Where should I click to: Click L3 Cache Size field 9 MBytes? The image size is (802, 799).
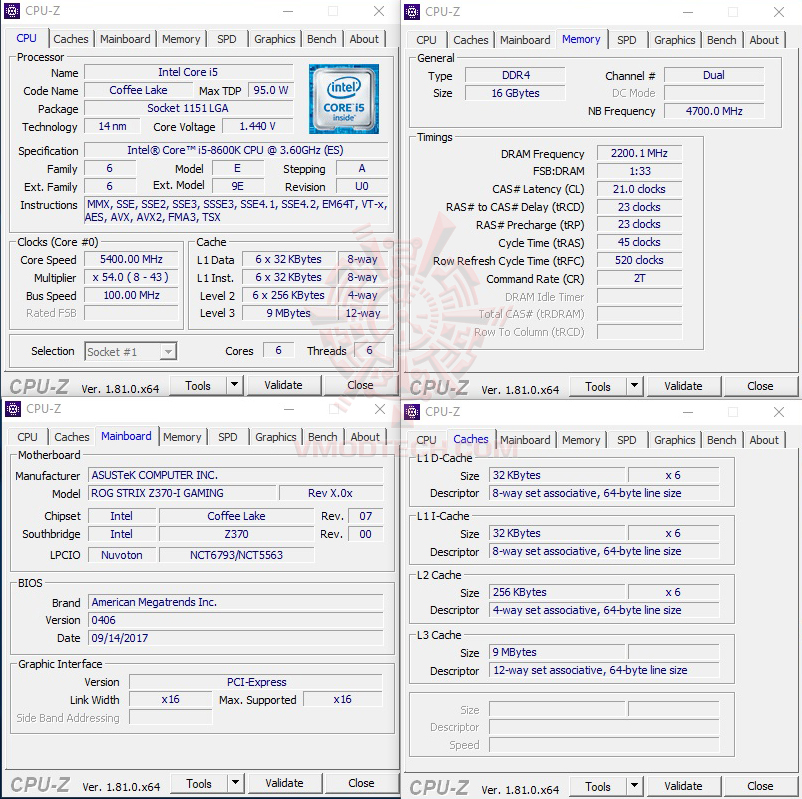click(x=557, y=652)
